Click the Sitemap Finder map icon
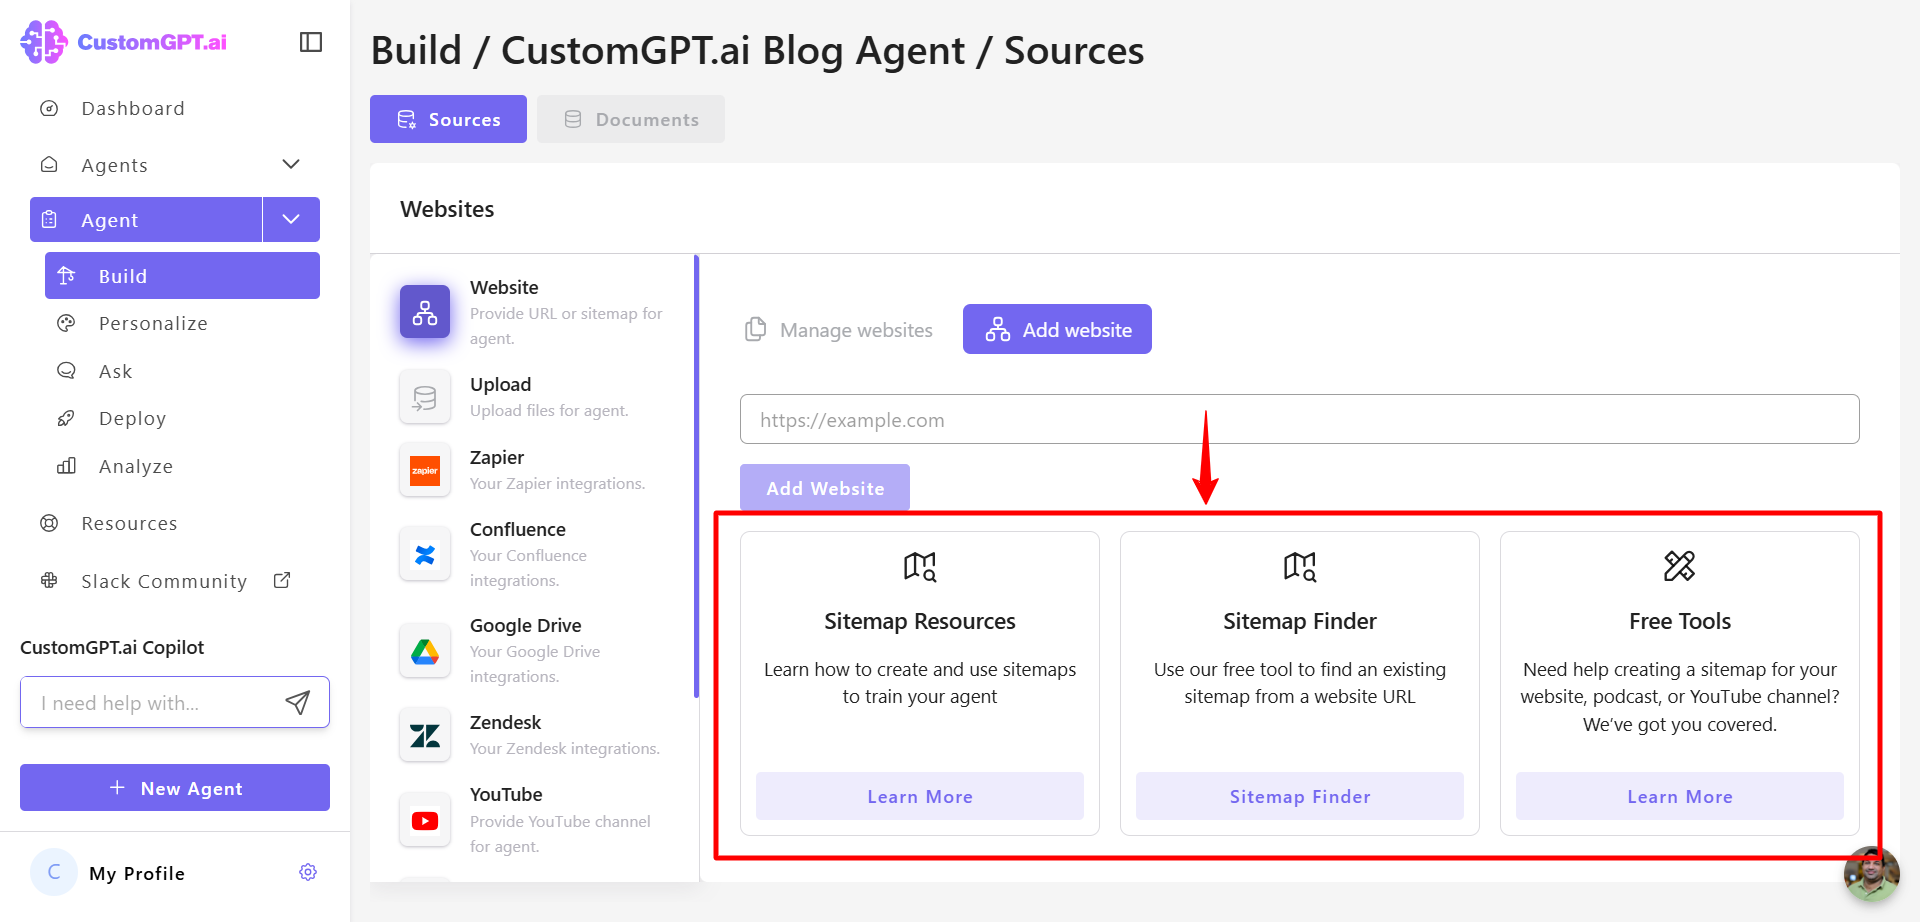The image size is (1920, 922). [x=1300, y=566]
